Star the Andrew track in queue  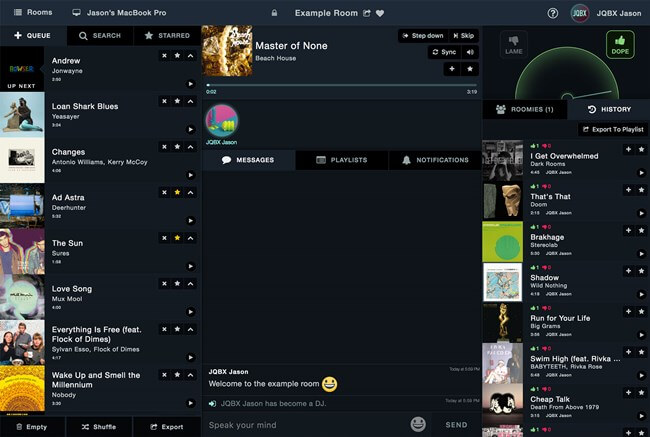point(177,56)
